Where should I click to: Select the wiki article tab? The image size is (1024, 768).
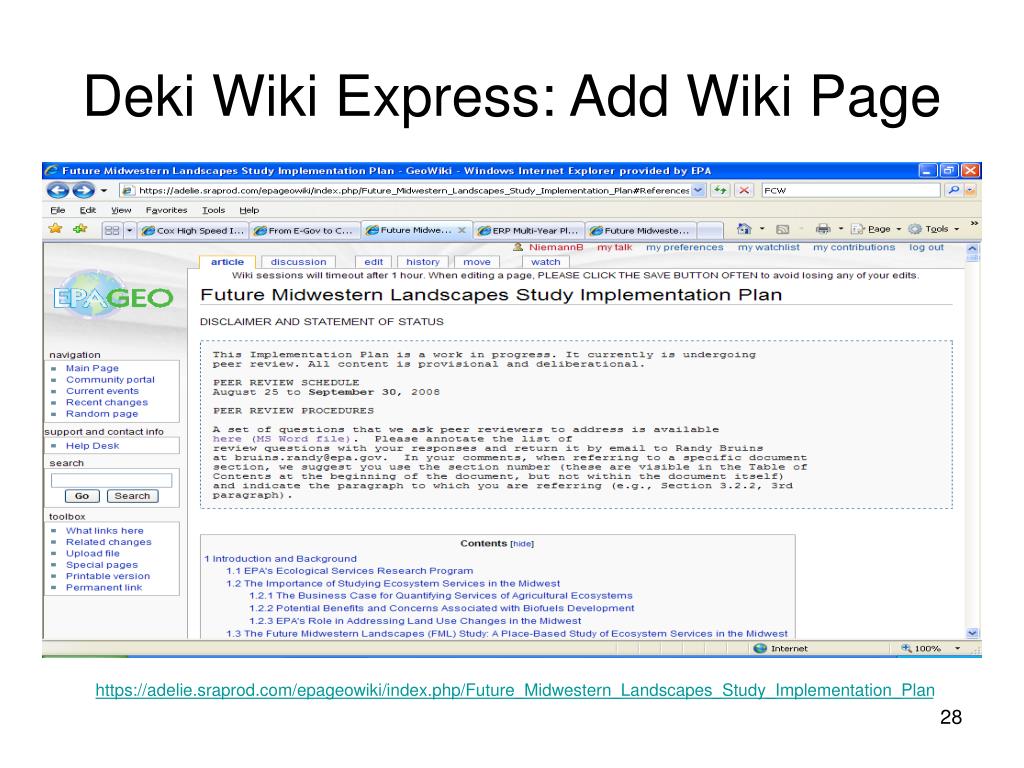pos(227,262)
